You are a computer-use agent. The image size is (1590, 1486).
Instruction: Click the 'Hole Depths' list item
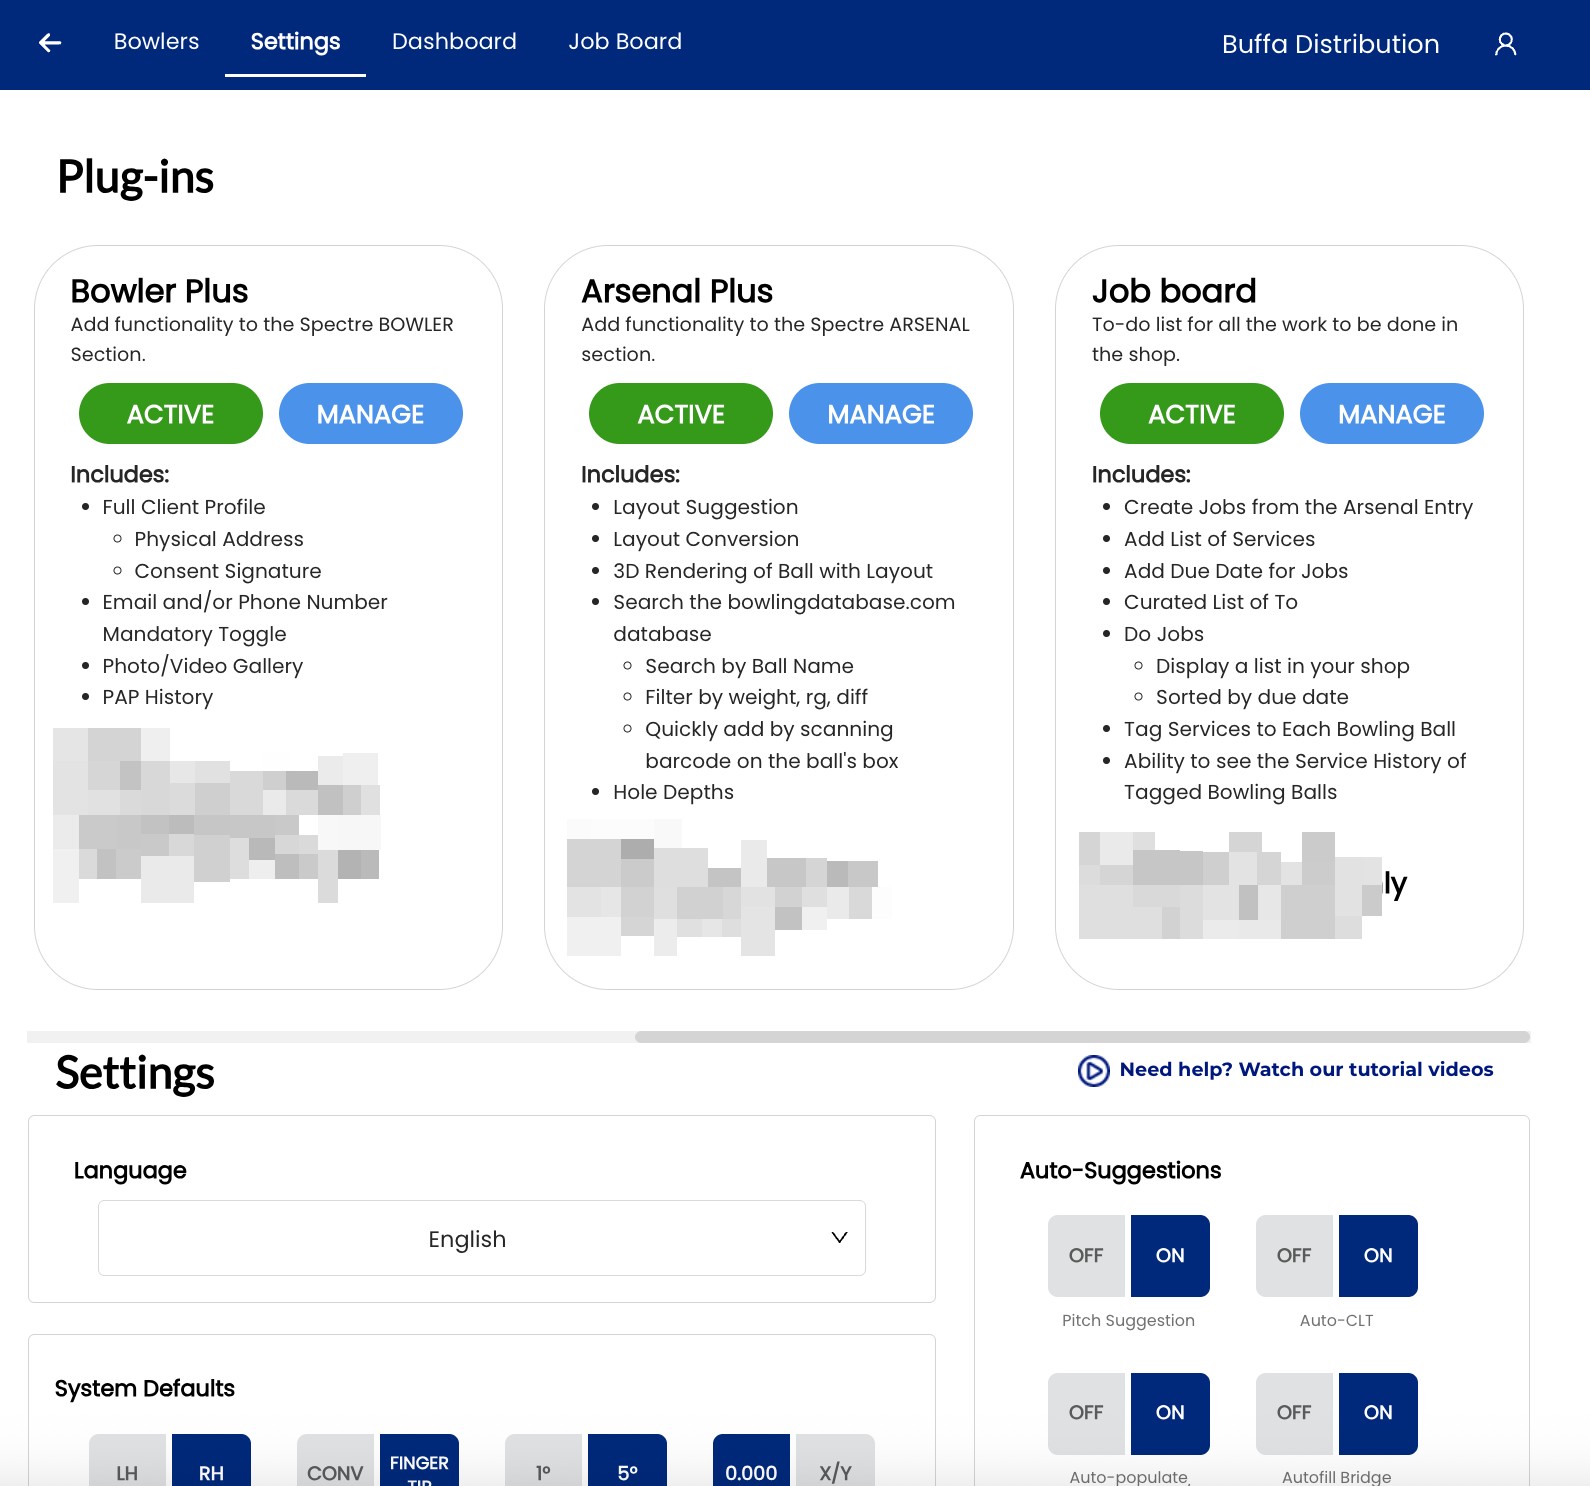673,792
